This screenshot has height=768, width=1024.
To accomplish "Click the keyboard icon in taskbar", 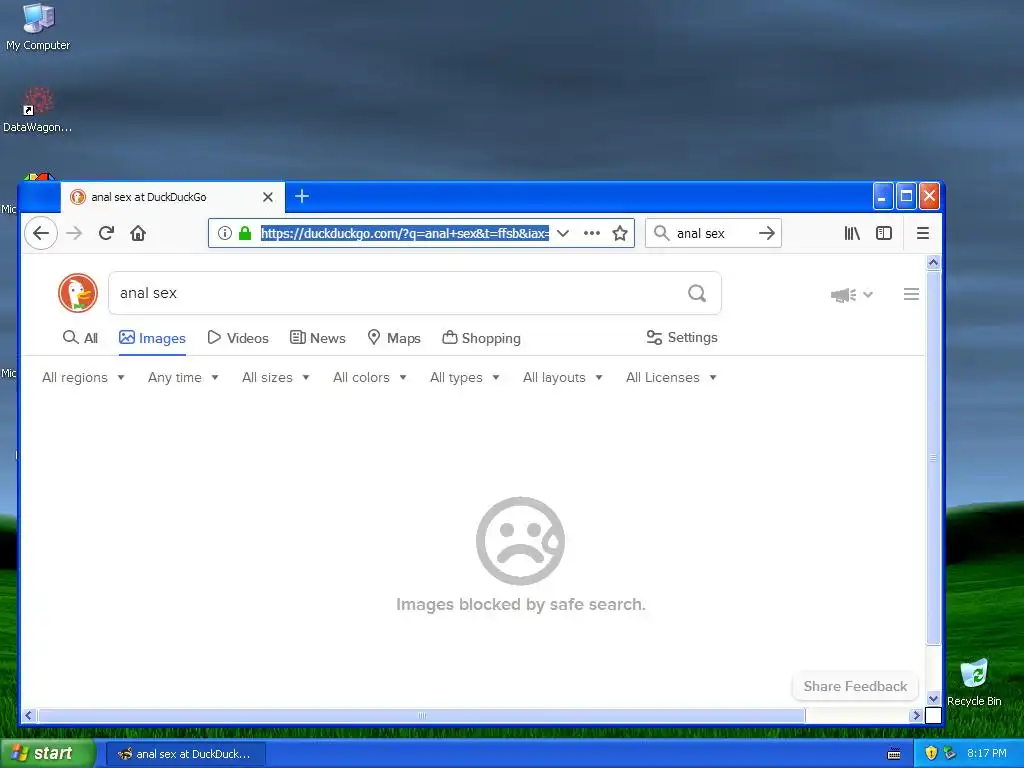I will (x=894, y=754).
